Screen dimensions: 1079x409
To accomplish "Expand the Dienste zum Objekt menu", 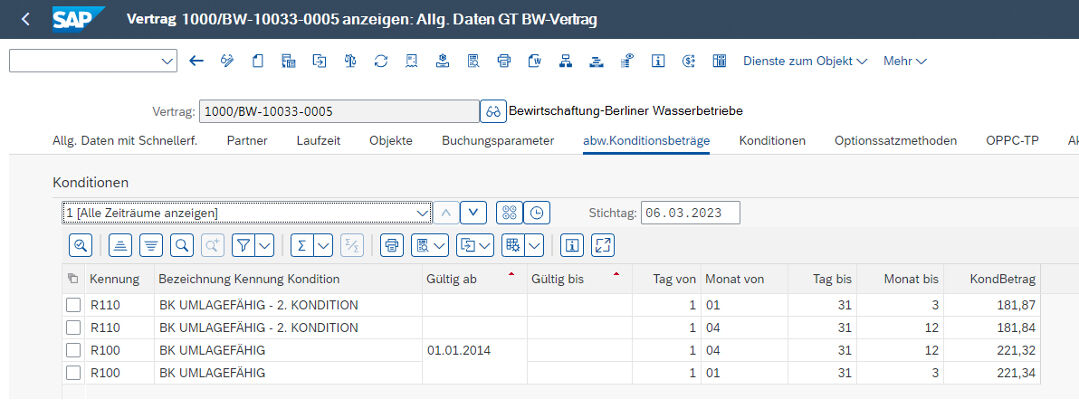I will [805, 61].
